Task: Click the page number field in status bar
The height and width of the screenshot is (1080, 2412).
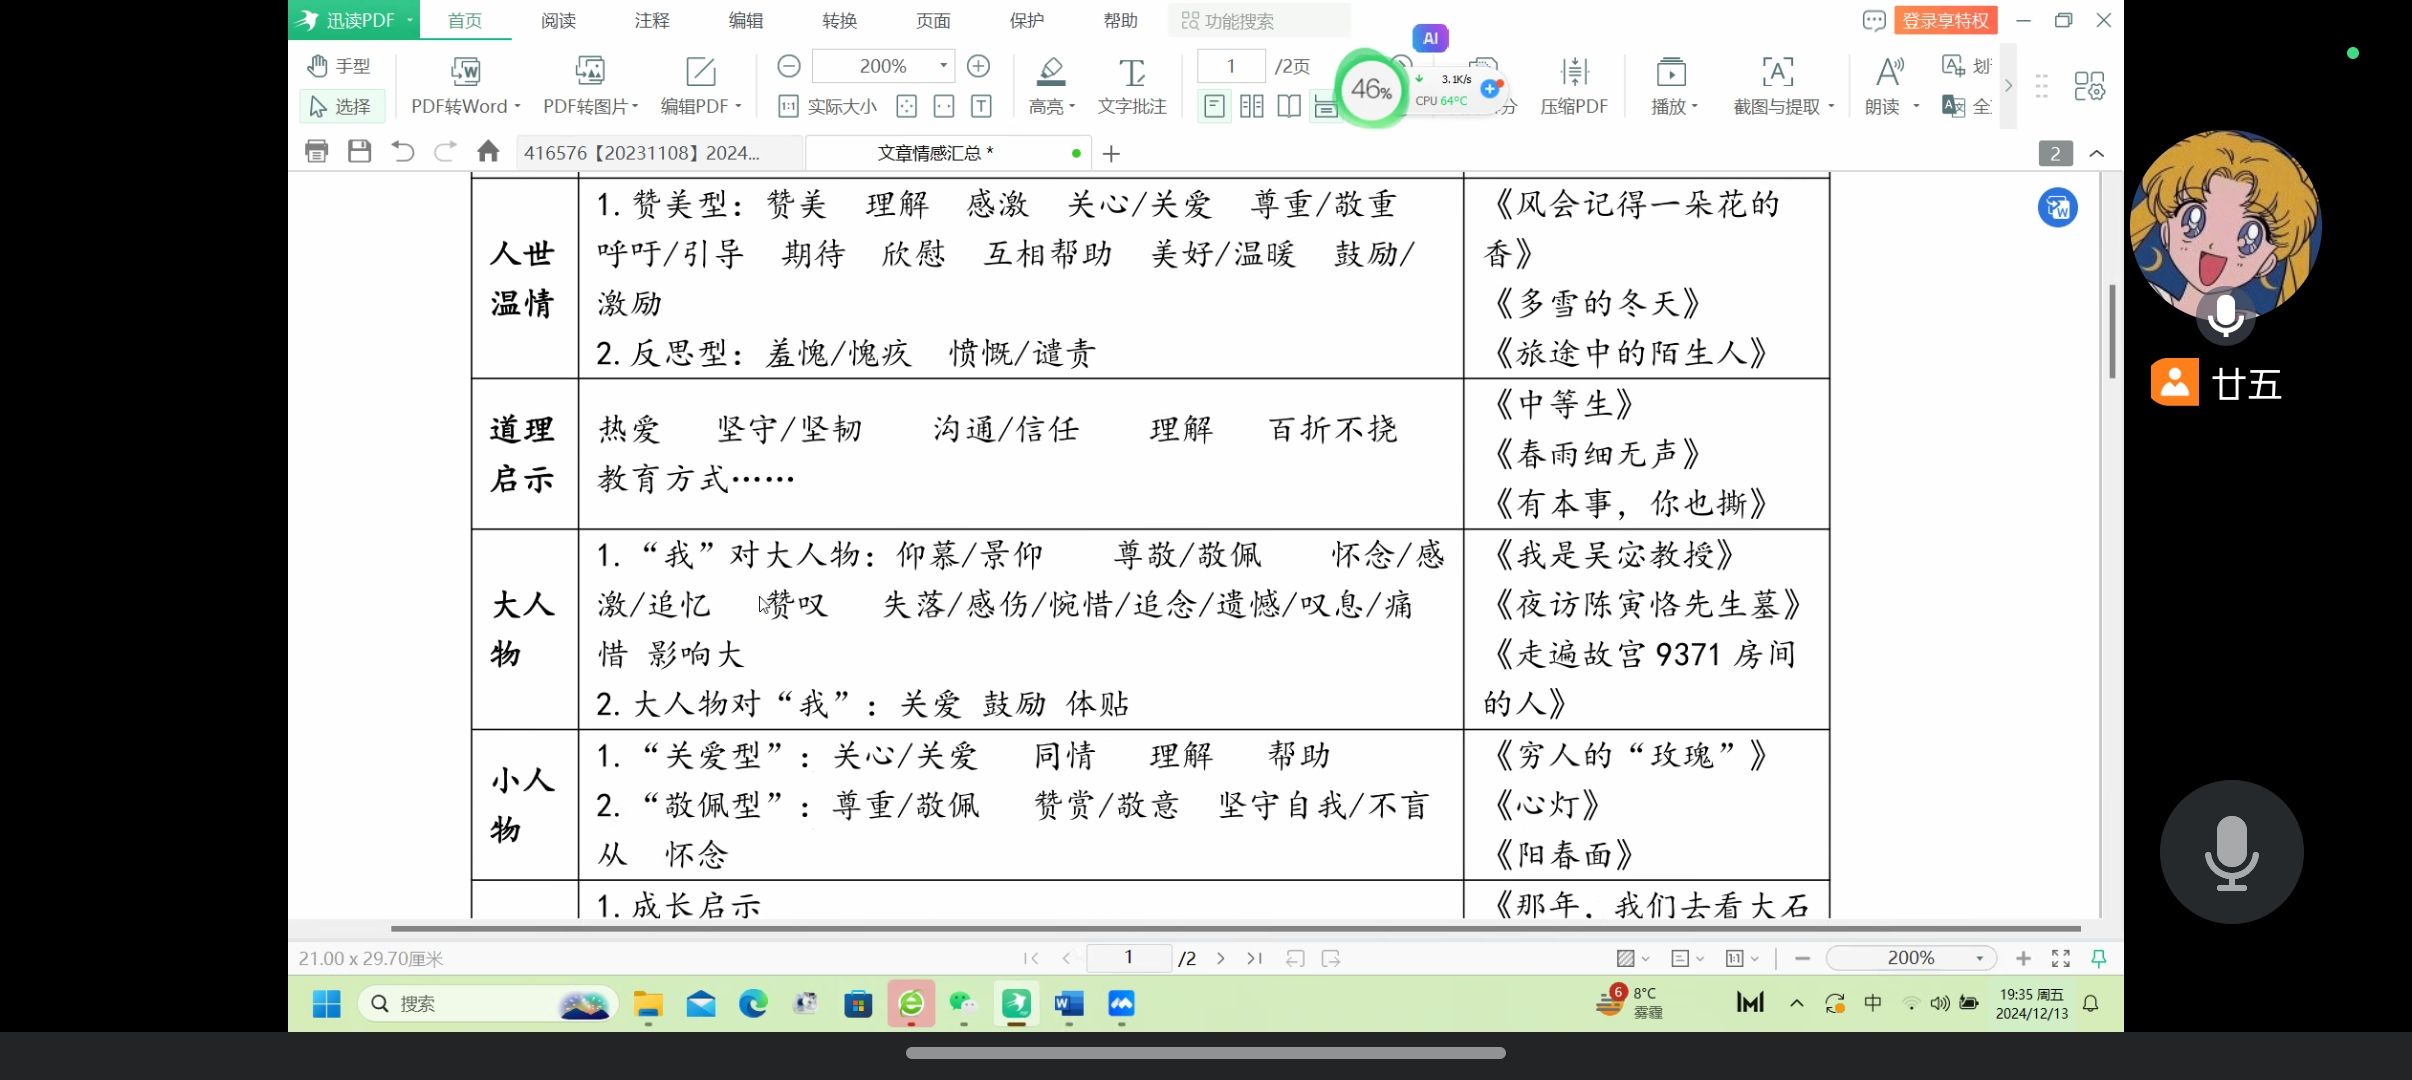Action: click(x=1128, y=958)
